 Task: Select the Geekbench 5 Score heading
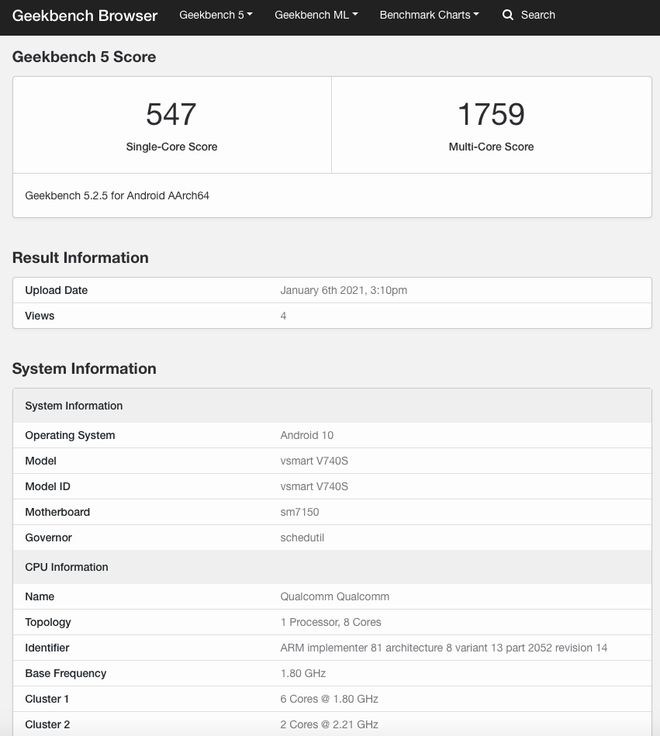(x=84, y=57)
